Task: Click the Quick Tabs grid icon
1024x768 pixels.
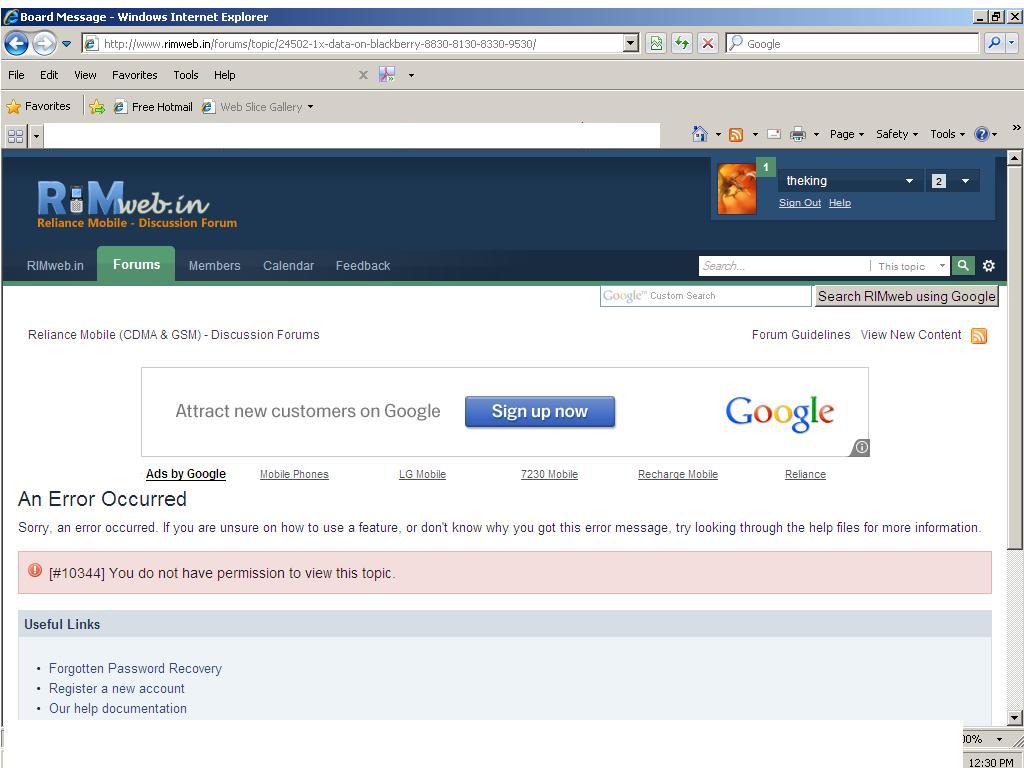Action: tap(15, 136)
